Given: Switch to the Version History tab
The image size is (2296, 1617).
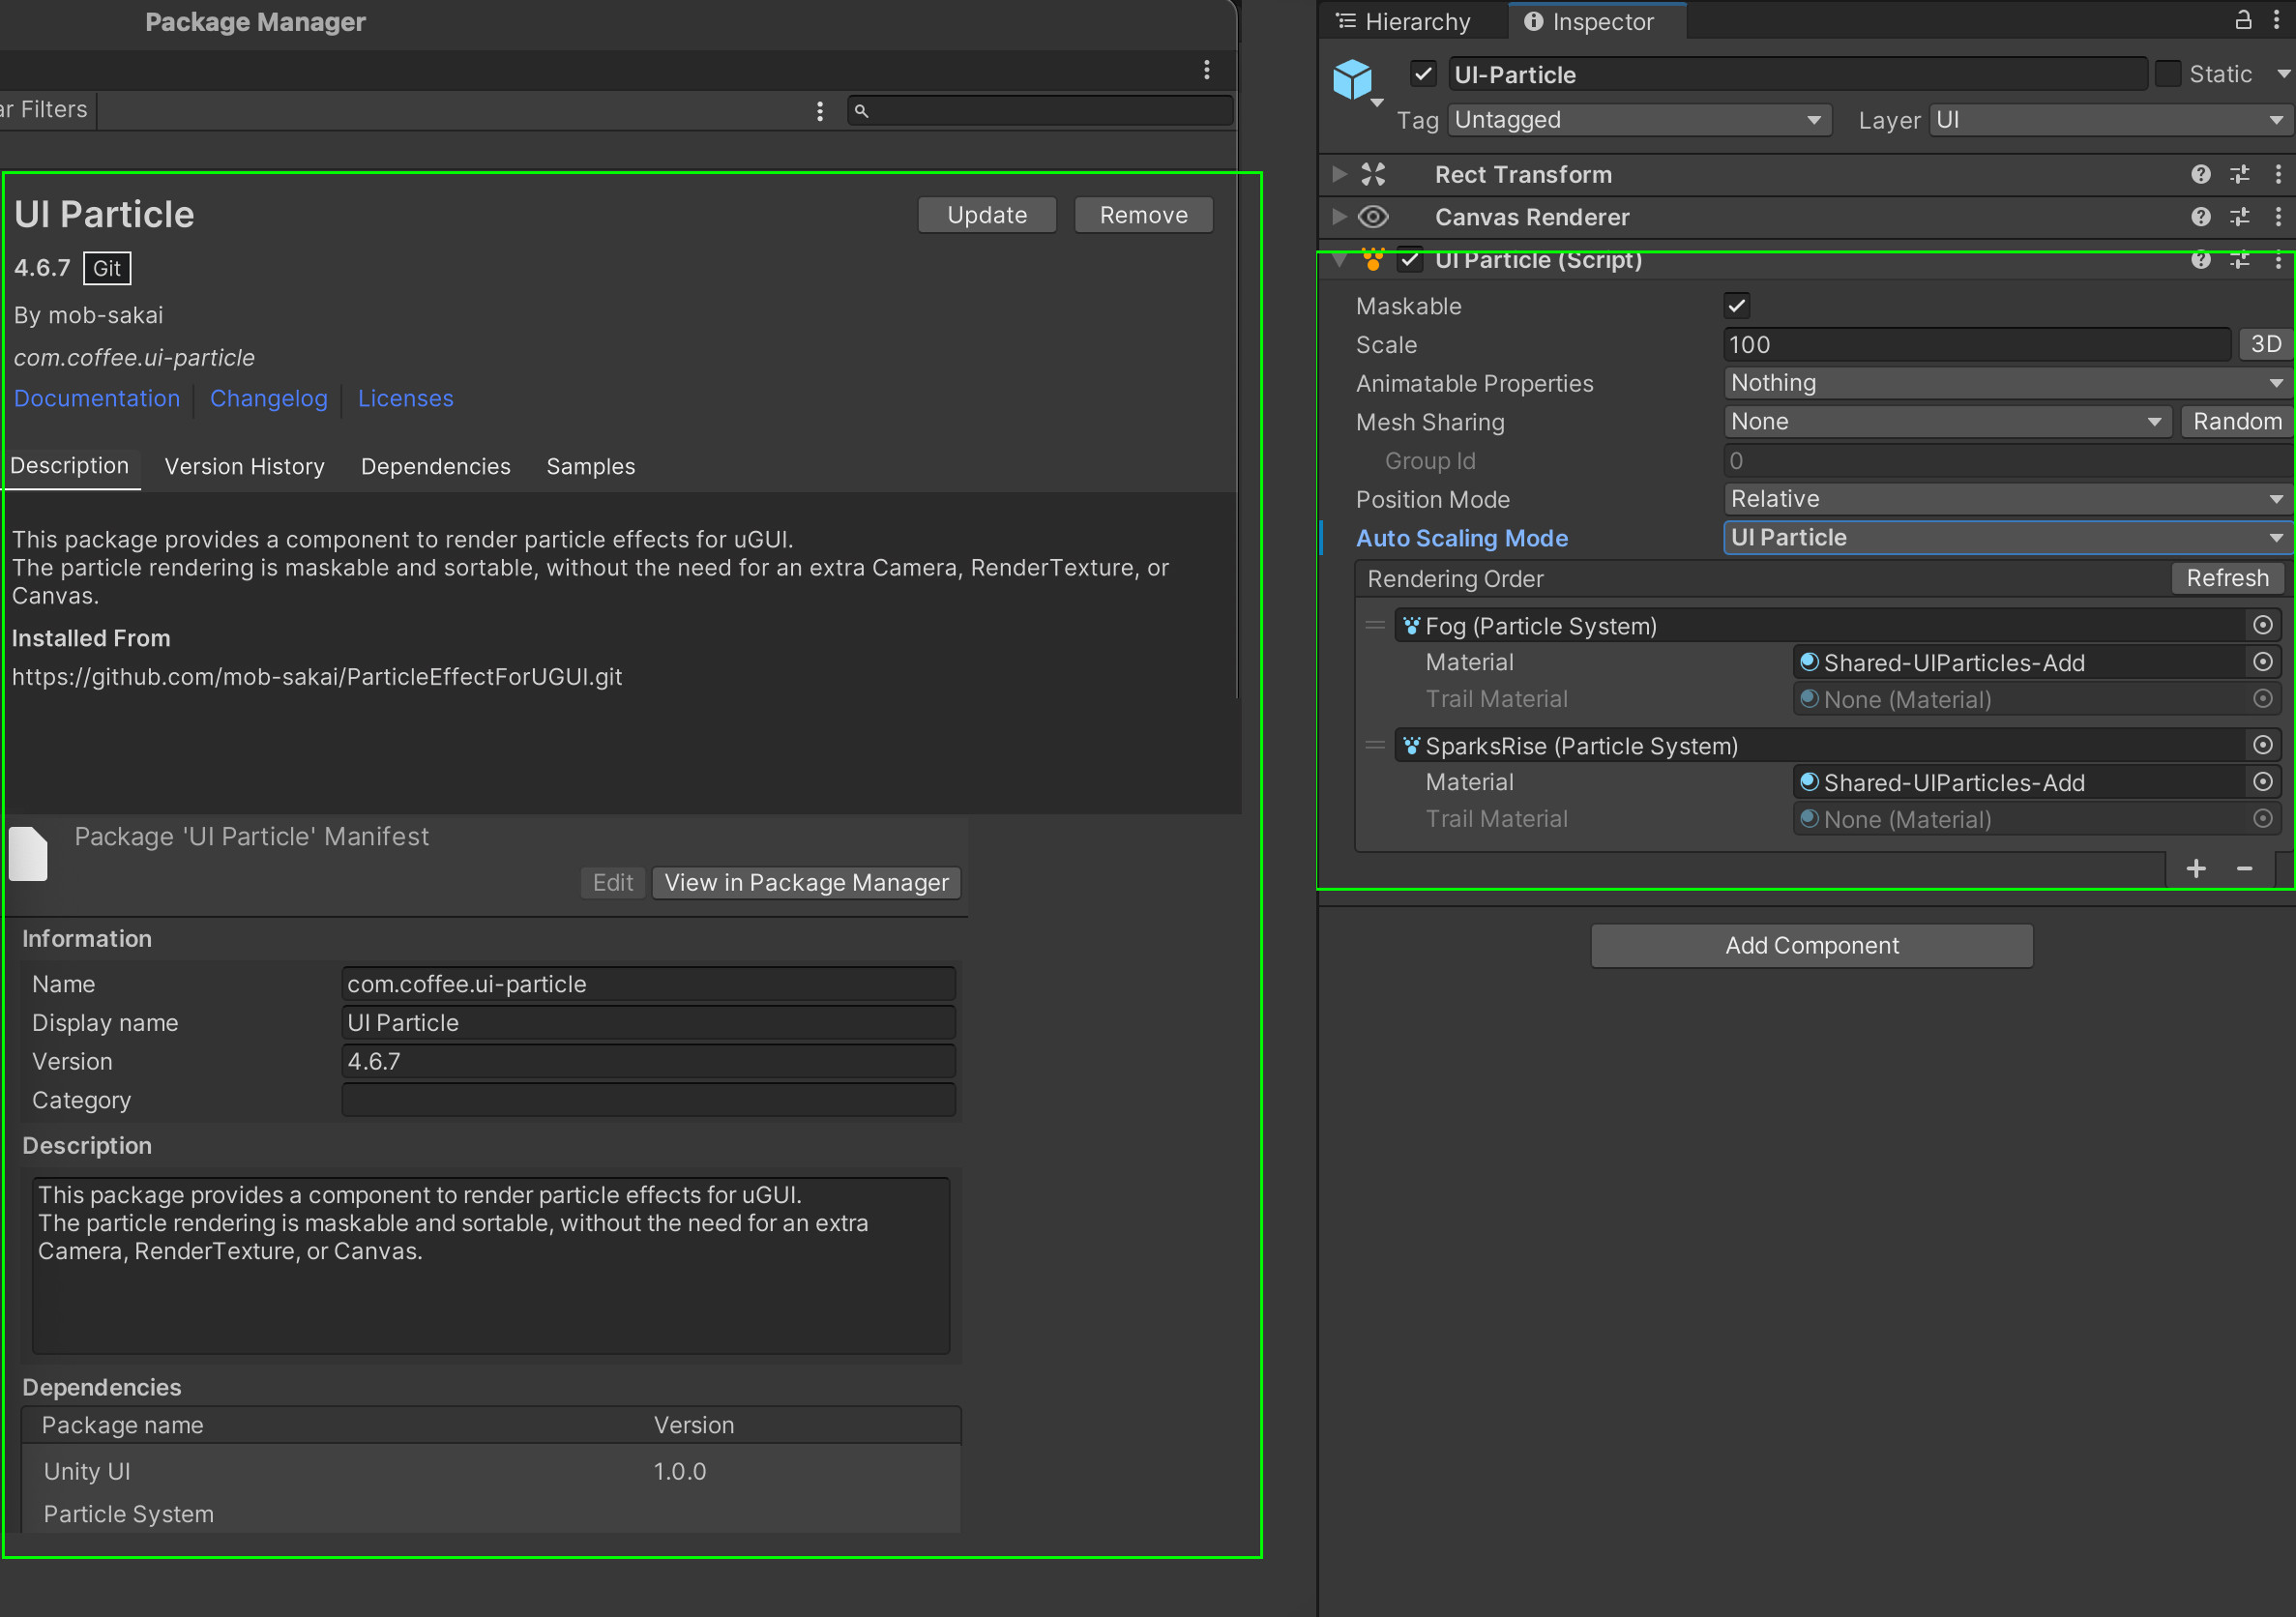Looking at the screenshot, I should pyautogui.click(x=244, y=466).
